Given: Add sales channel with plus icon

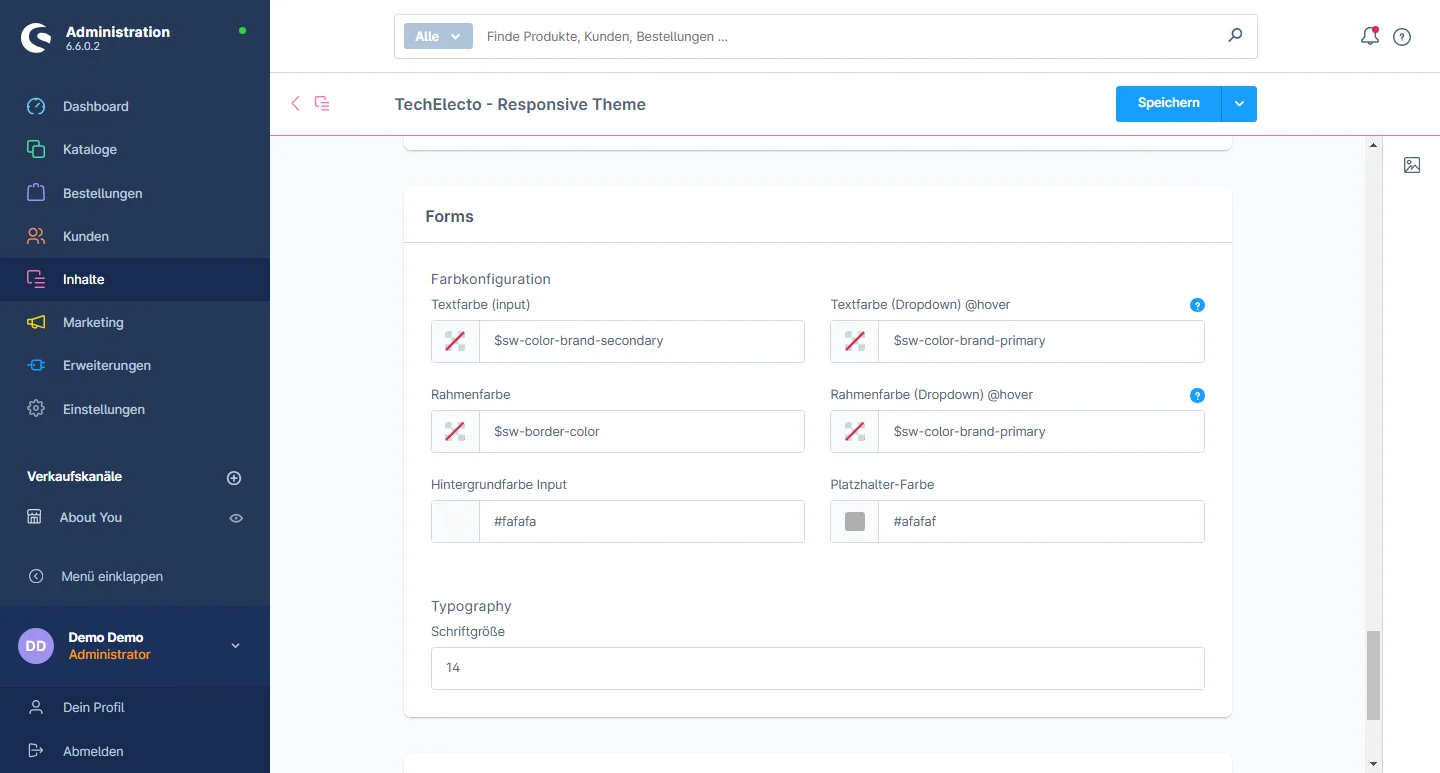Looking at the screenshot, I should 234,478.
